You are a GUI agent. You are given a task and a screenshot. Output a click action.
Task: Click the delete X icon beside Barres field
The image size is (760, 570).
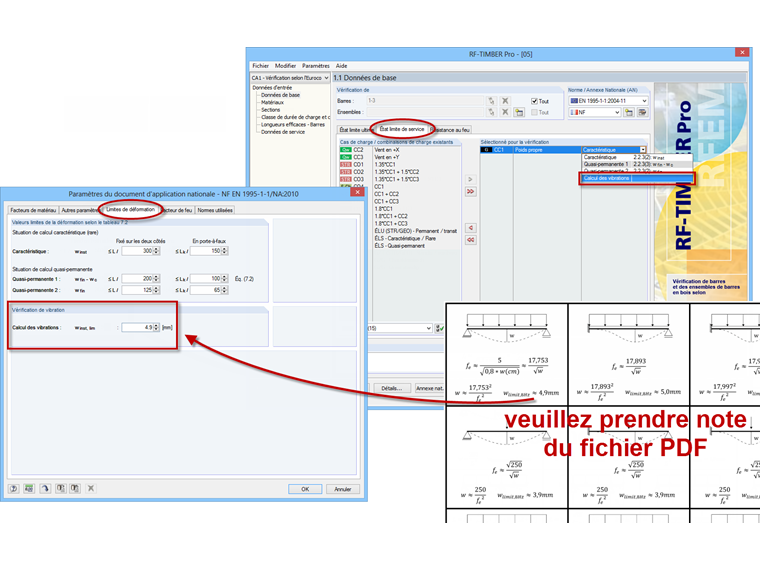[x=505, y=101]
